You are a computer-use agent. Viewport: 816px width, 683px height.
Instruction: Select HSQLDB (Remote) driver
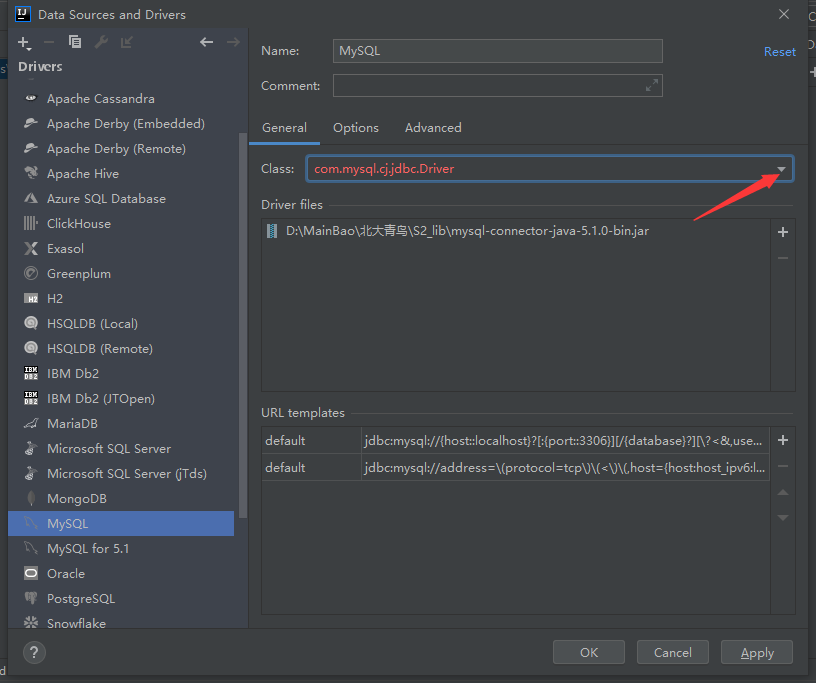pos(121,348)
